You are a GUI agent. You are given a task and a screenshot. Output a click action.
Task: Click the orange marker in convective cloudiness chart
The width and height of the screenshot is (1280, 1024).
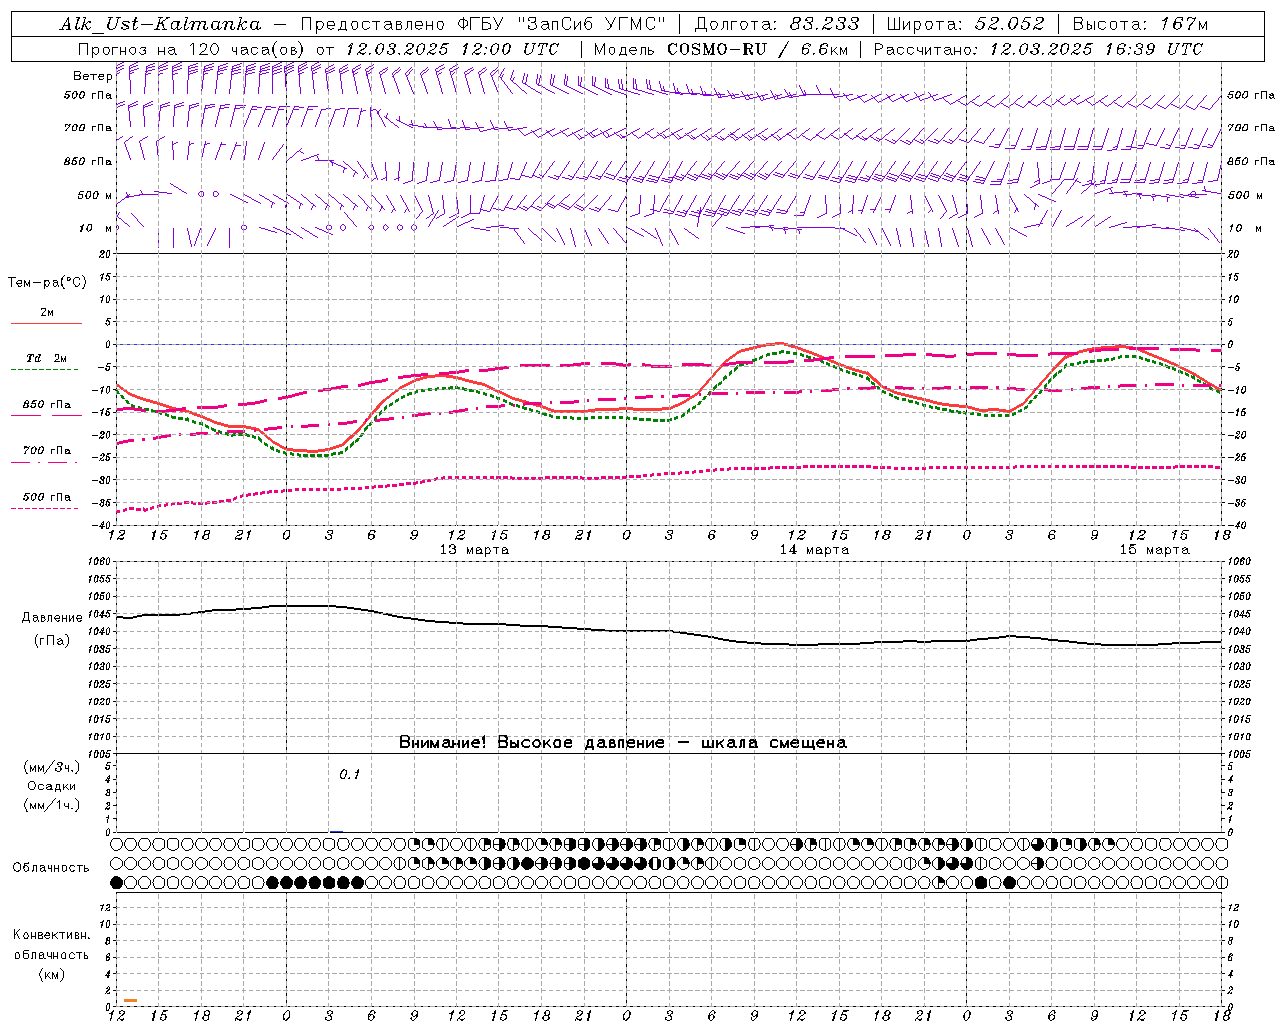click(130, 1001)
